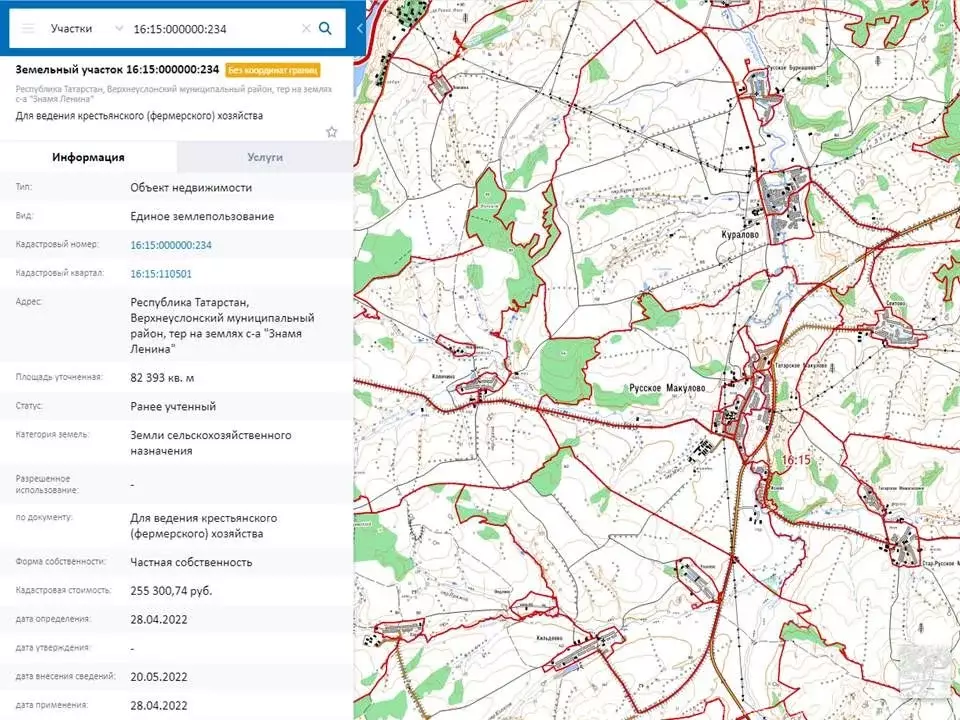The width and height of the screenshot is (960, 720).
Task: Click the Без координат границ badge
Action: (x=273, y=70)
